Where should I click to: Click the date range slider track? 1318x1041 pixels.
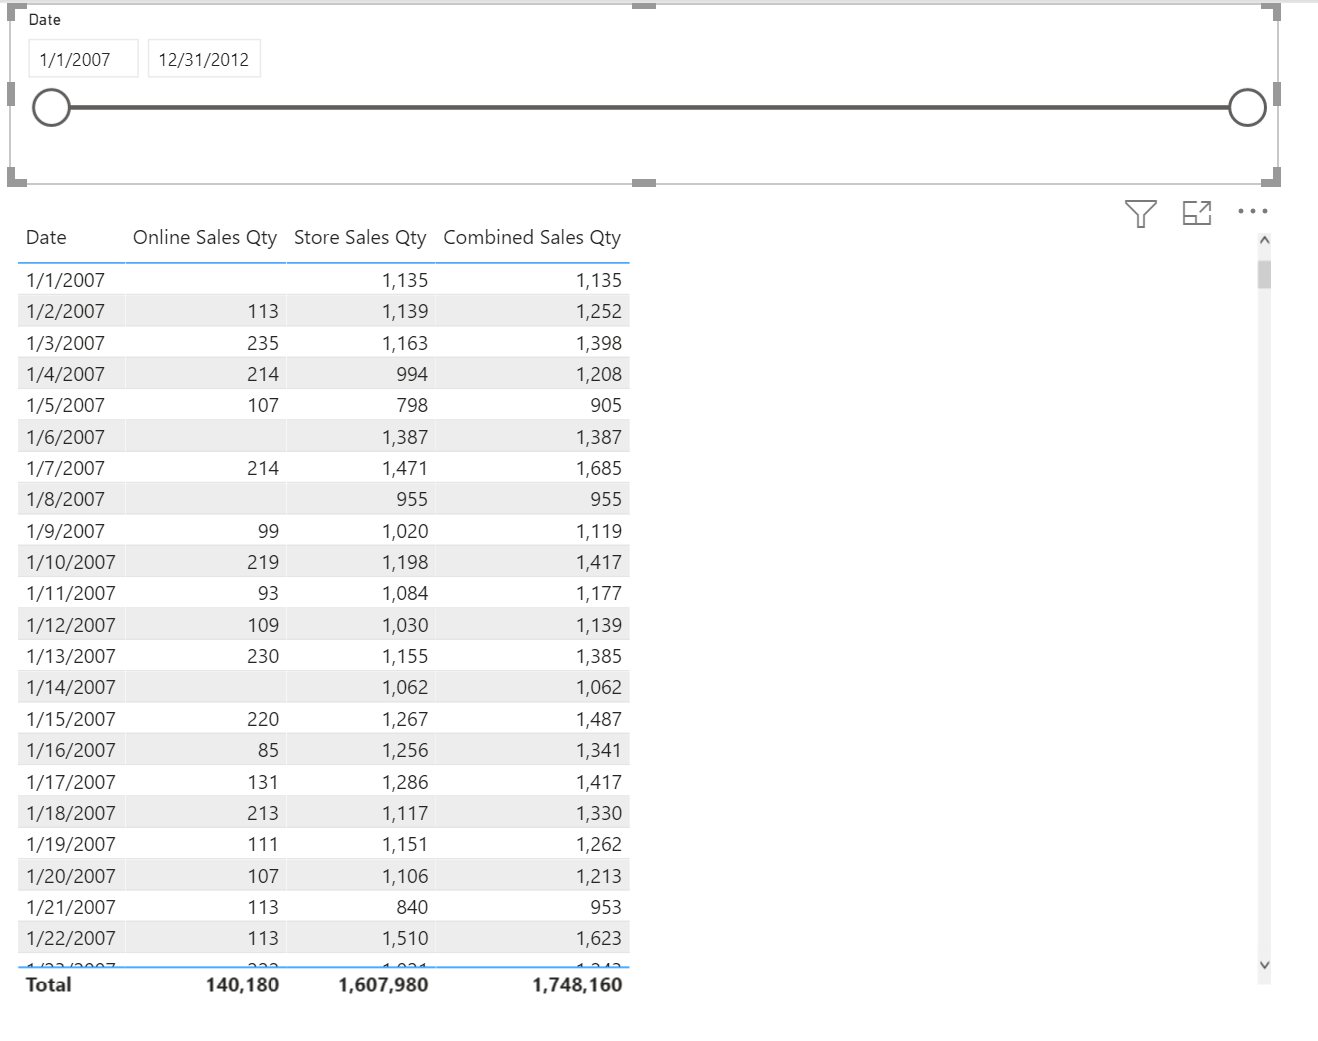(x=649, y=107)
